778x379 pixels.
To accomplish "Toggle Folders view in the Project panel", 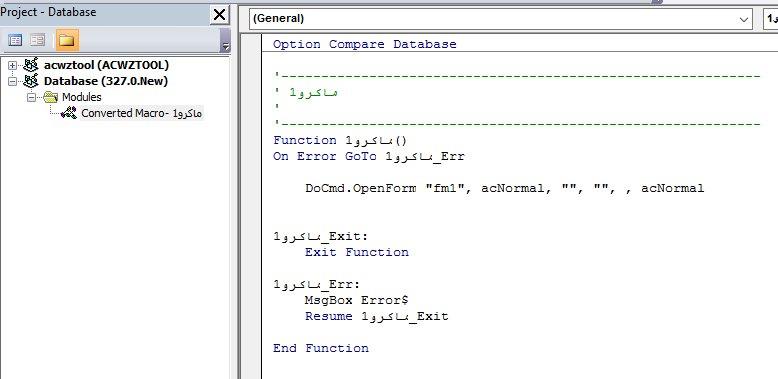I will coord(67,40).
